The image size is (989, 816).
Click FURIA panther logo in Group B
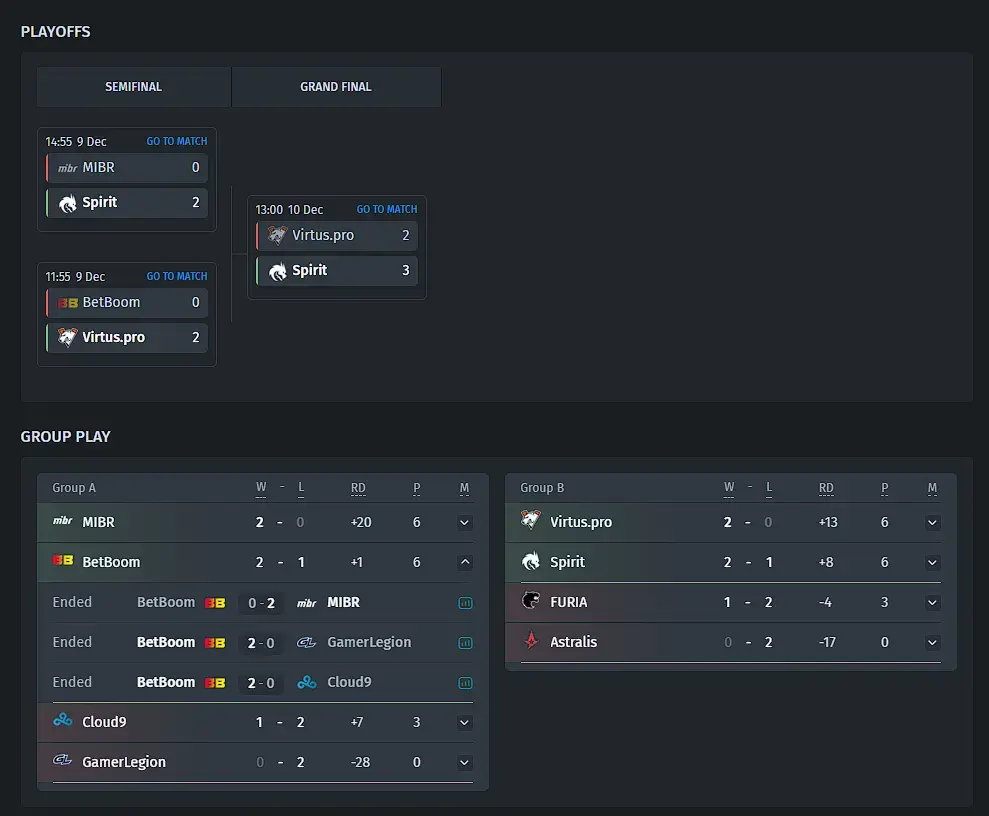point(531,600)
